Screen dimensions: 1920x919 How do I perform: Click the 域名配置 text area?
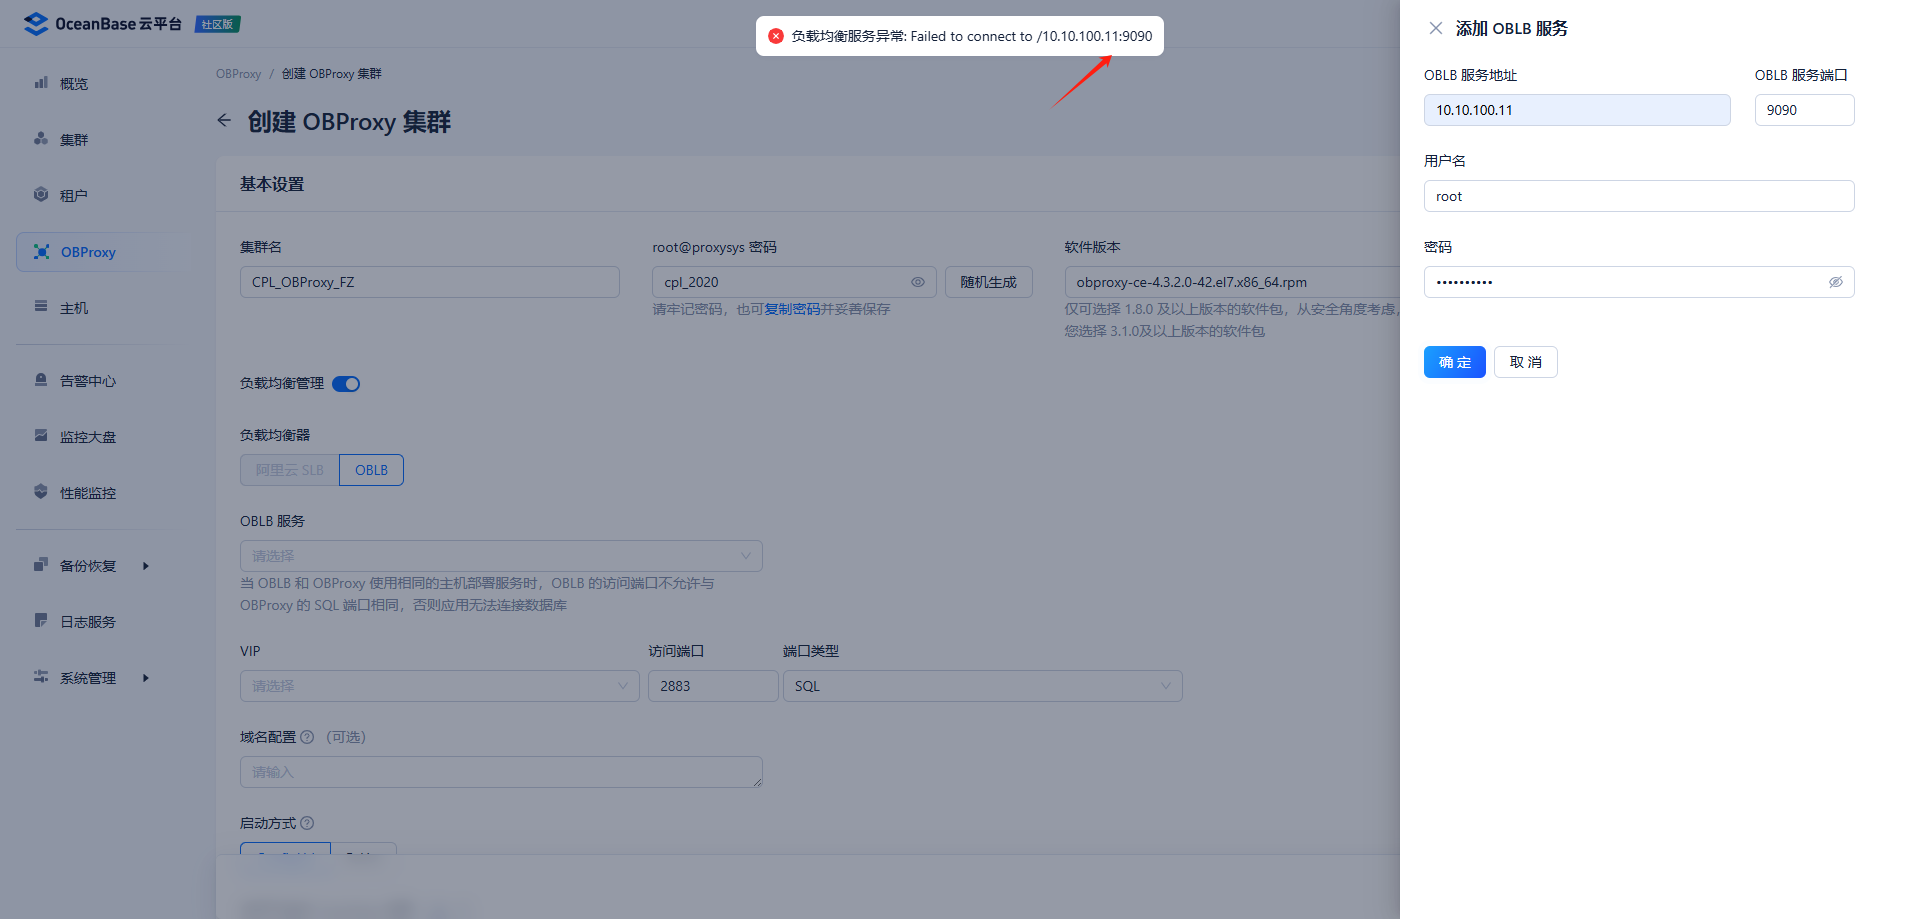click(501, 772)
